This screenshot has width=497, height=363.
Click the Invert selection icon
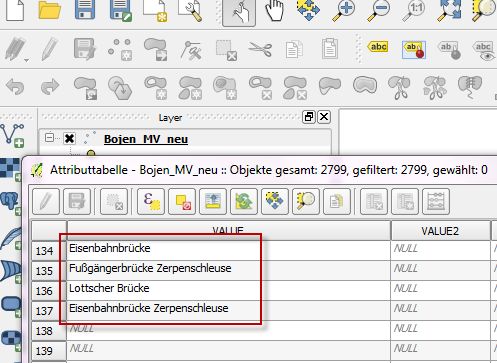click(244, 201)
